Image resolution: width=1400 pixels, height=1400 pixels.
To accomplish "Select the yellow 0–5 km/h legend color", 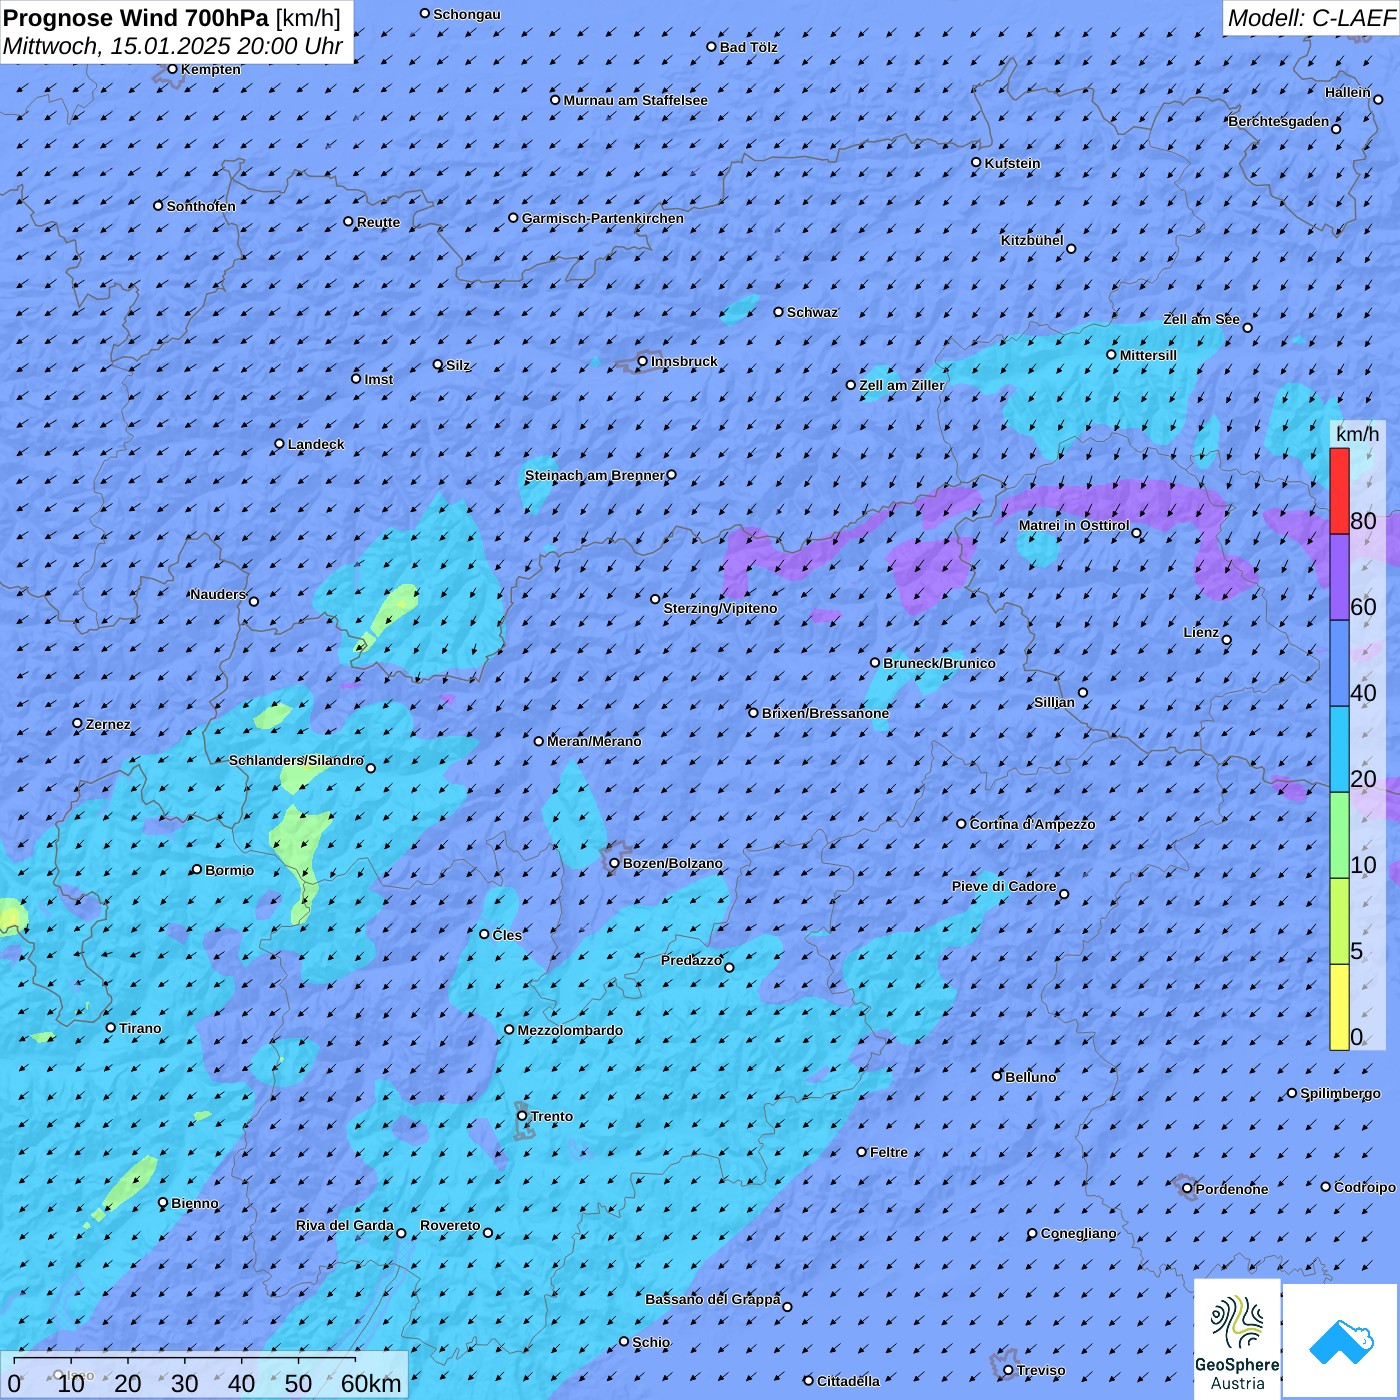I will (x=1339, y=1007).
